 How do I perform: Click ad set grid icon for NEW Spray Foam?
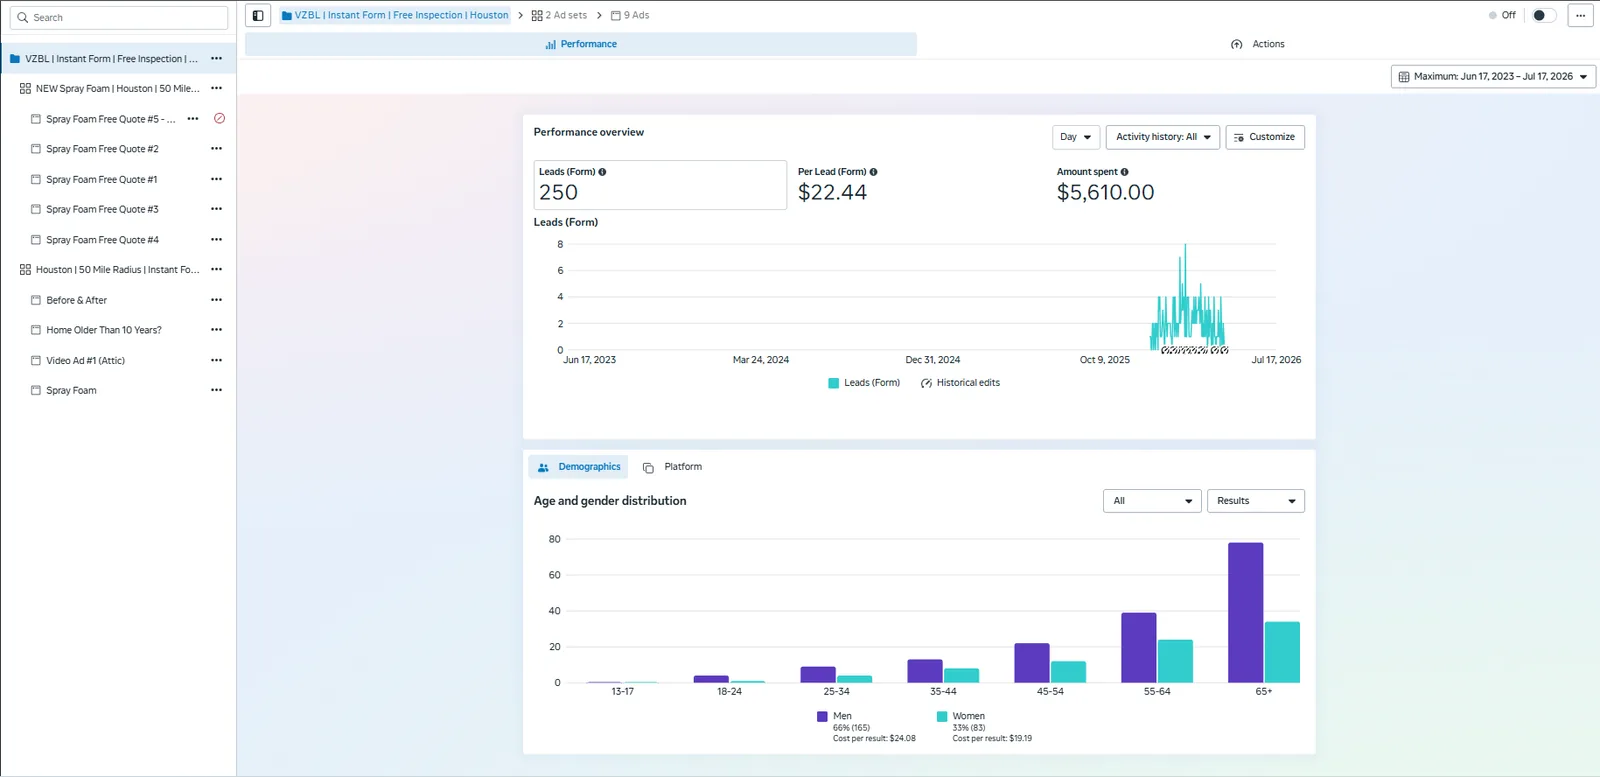[25, 89]
